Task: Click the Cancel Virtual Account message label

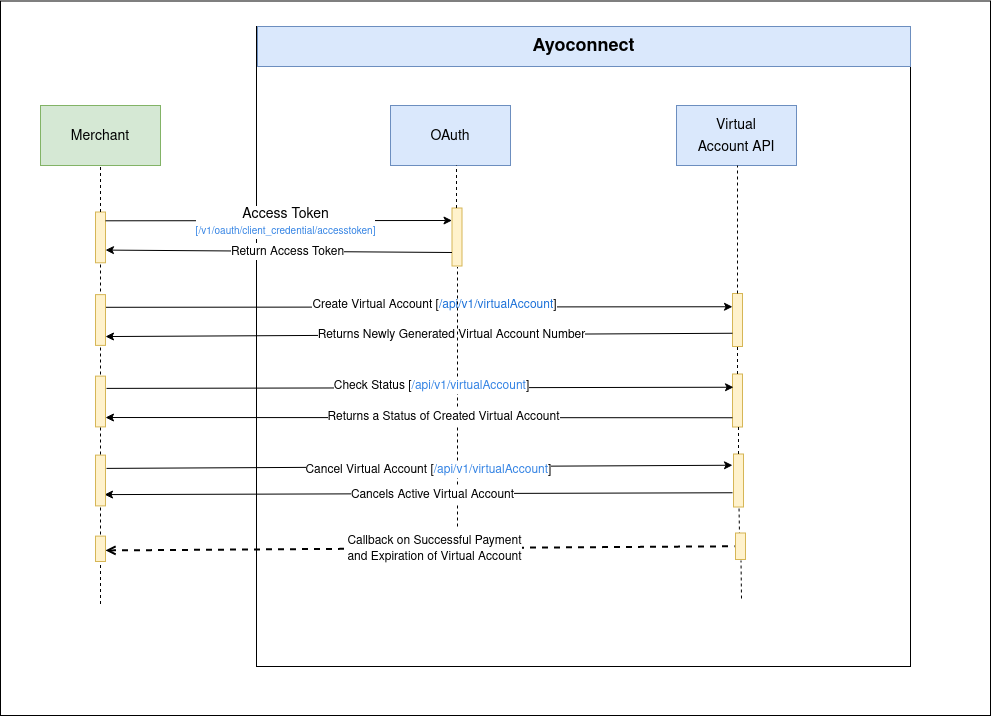Action: pyautogui.click(x=429, y=469)
